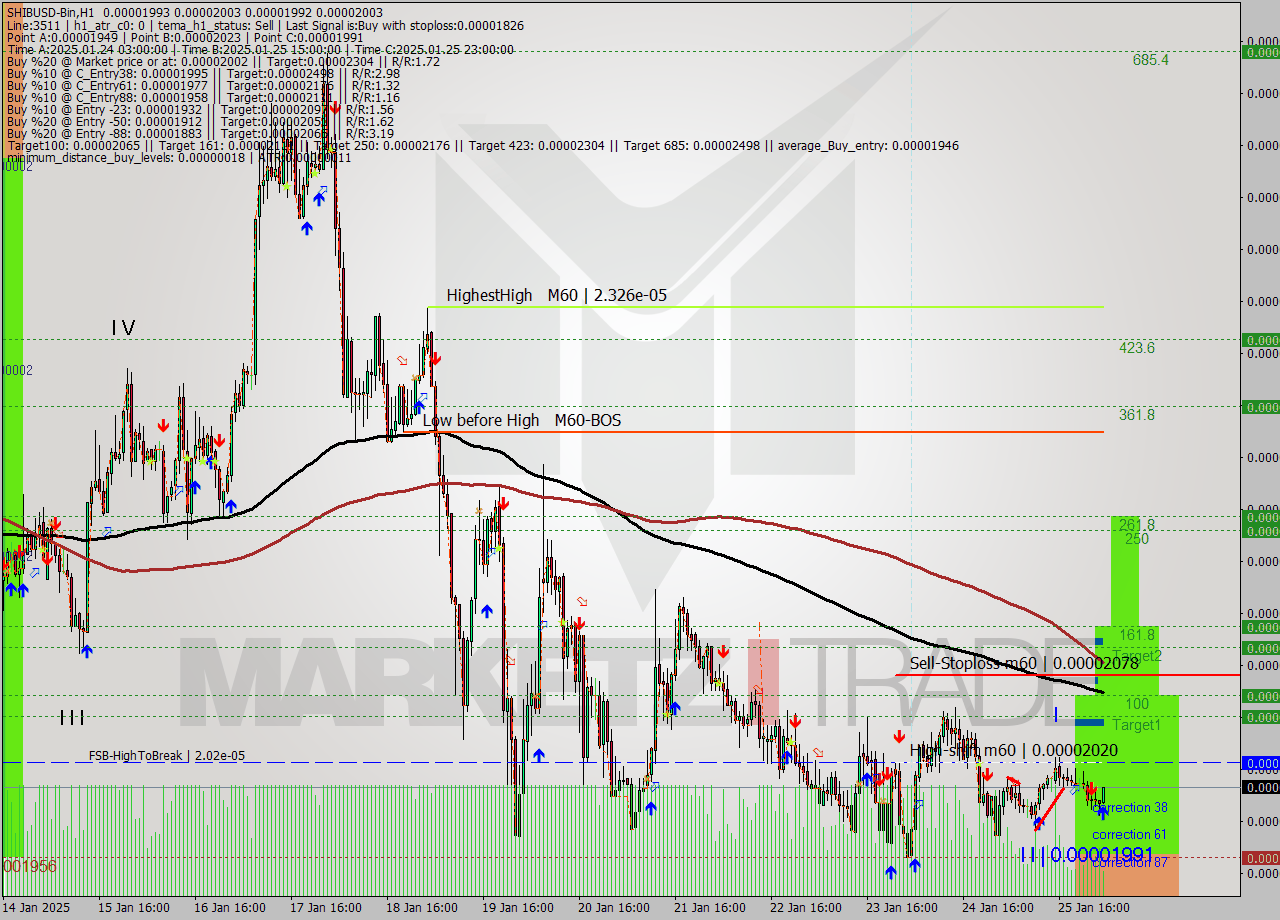Click the 250 level label
The width and height of the screenshot is (1280, 920).
(1137, 539)
